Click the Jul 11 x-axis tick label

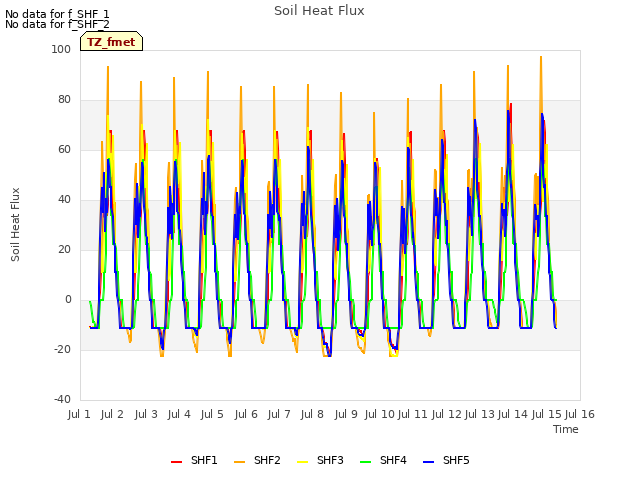point(412,414)
